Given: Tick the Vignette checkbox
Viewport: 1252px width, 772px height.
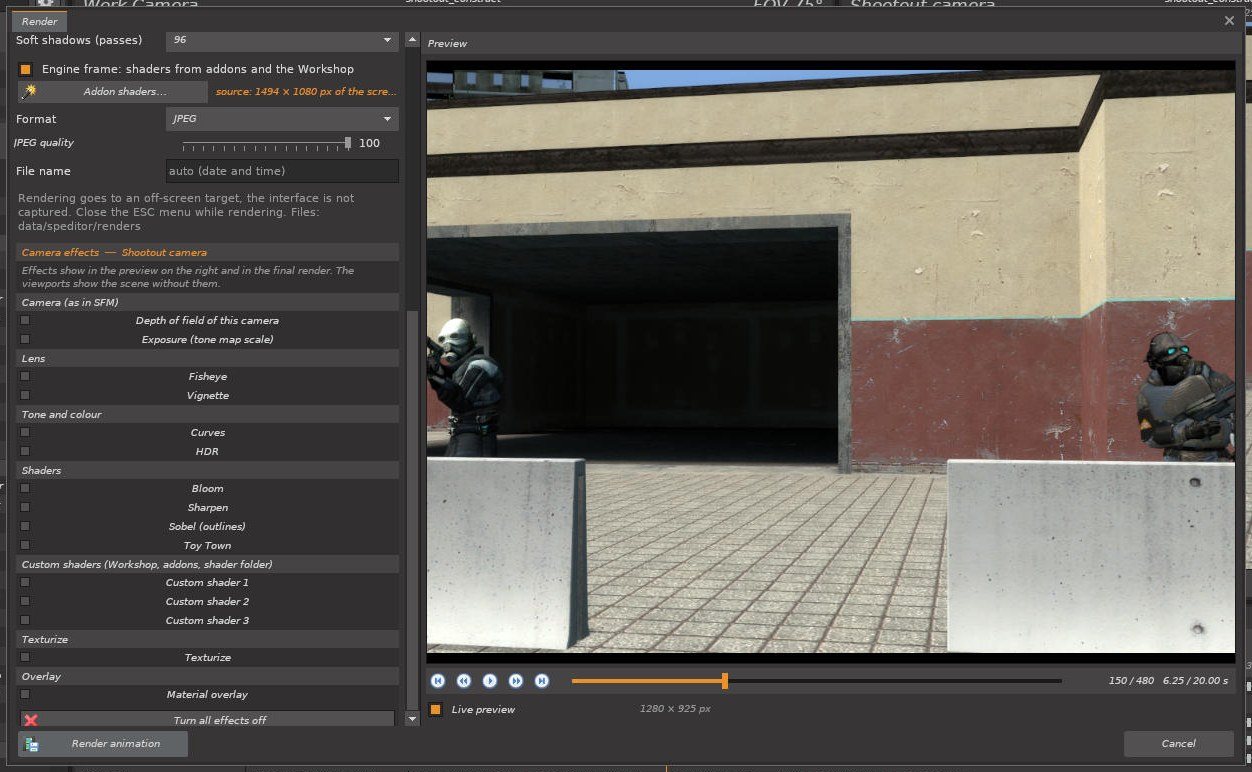Looking at the screenshot, I should (x=25, y=395).
